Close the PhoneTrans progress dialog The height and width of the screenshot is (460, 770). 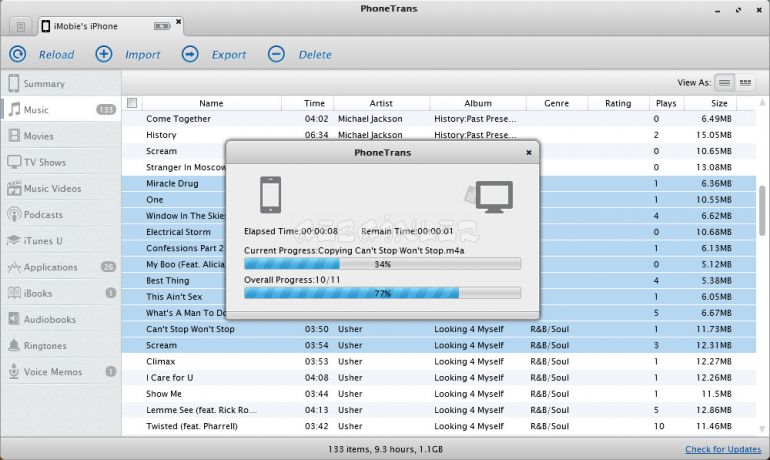pyautogui.click(x=529, y=153)
